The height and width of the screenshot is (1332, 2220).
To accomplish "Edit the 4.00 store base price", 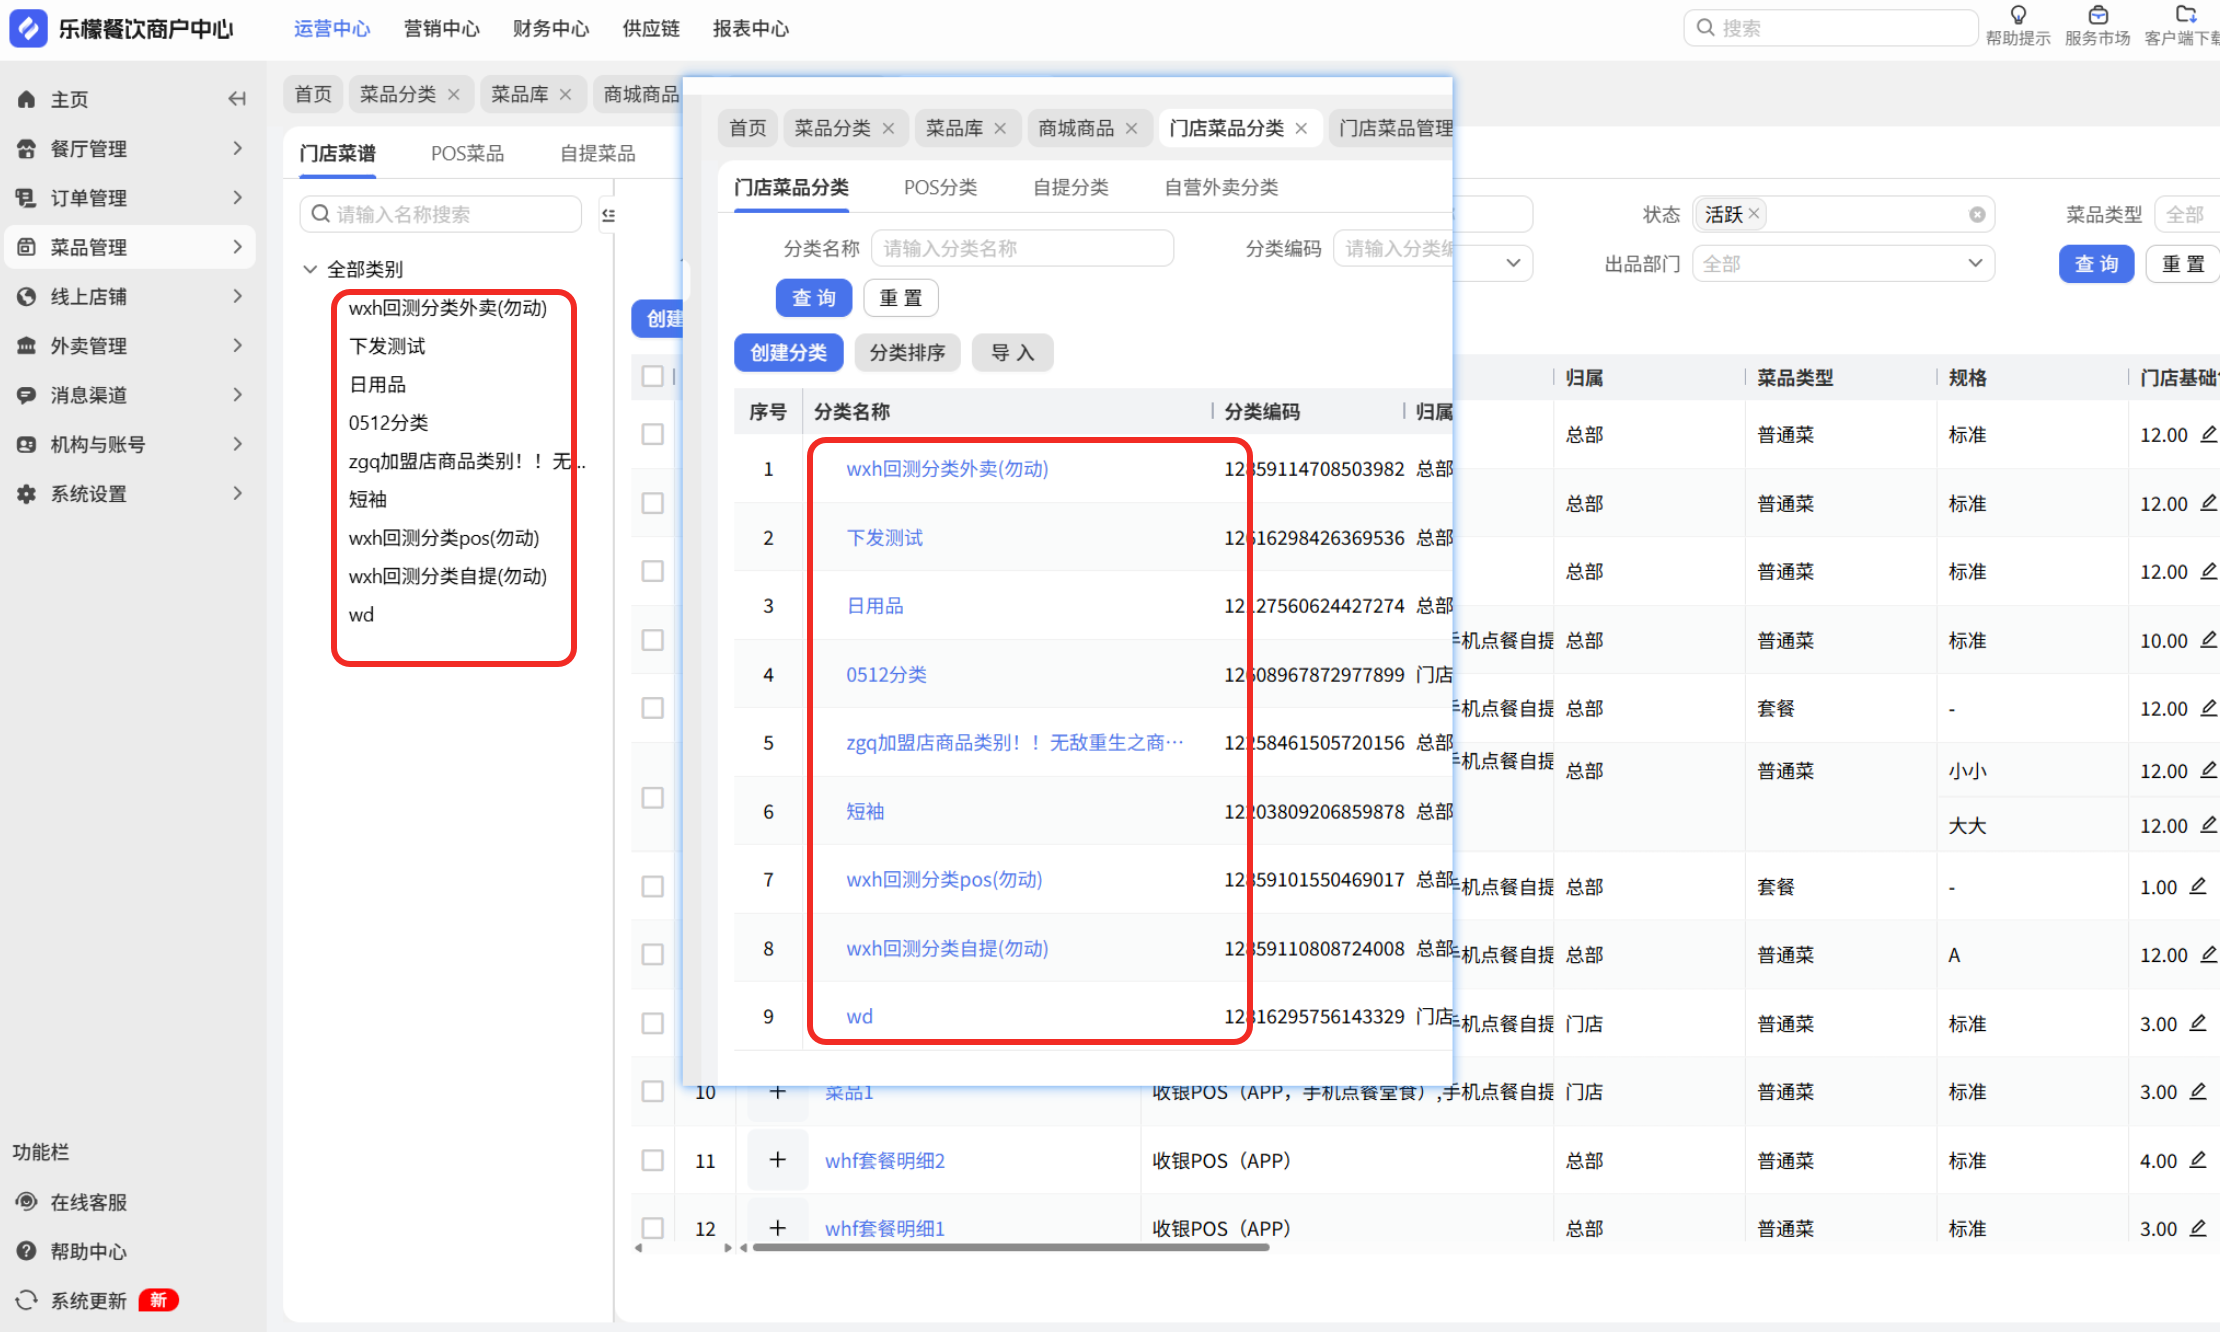I will coord(2198,1160).
